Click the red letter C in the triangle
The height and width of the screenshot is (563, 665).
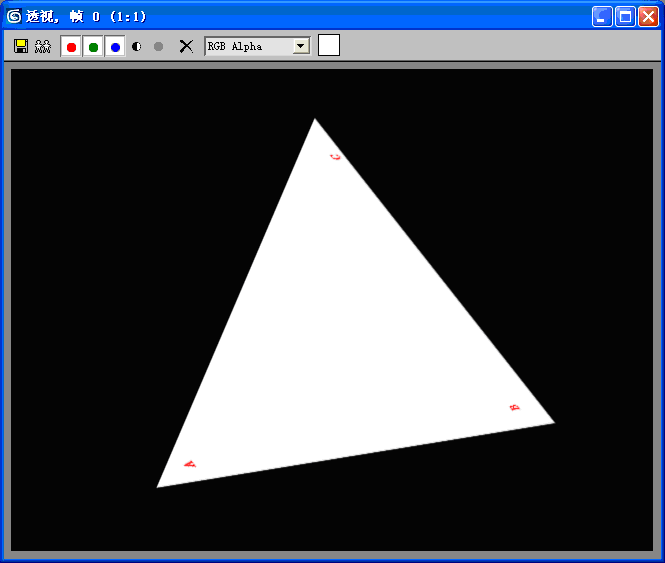(335, 157)
